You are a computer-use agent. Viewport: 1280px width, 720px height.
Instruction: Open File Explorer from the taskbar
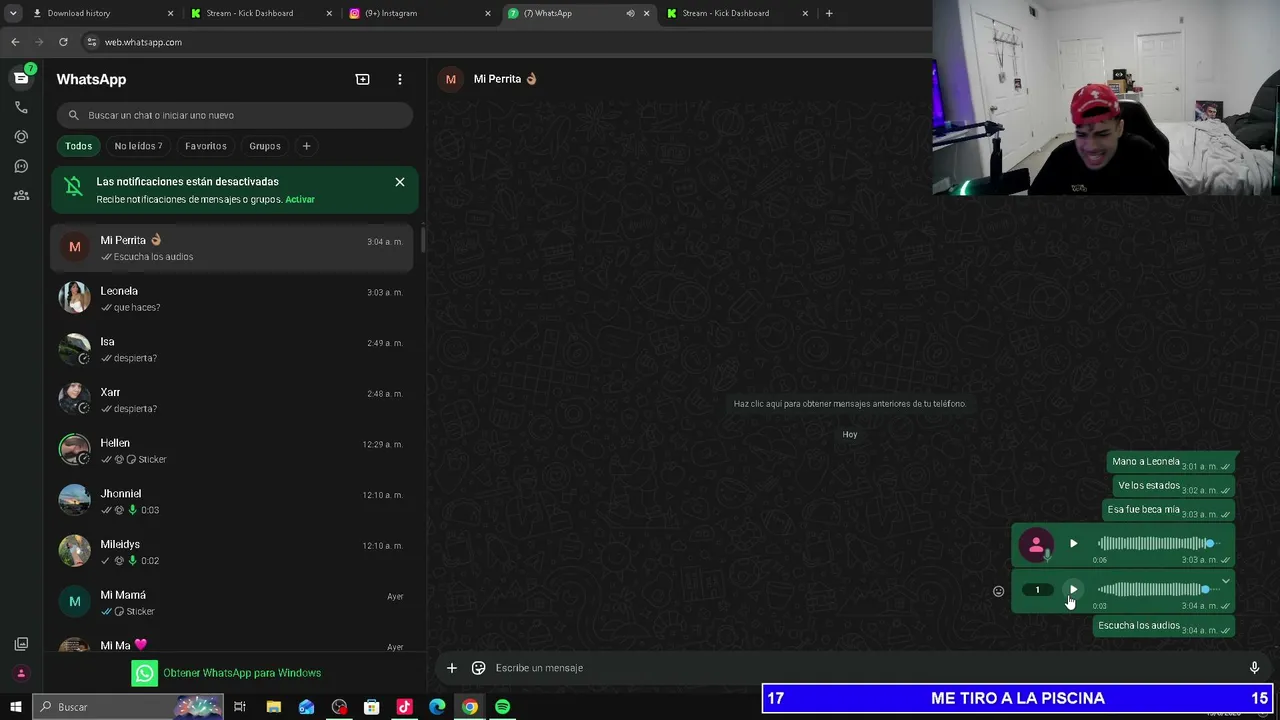tap(274, 707)
